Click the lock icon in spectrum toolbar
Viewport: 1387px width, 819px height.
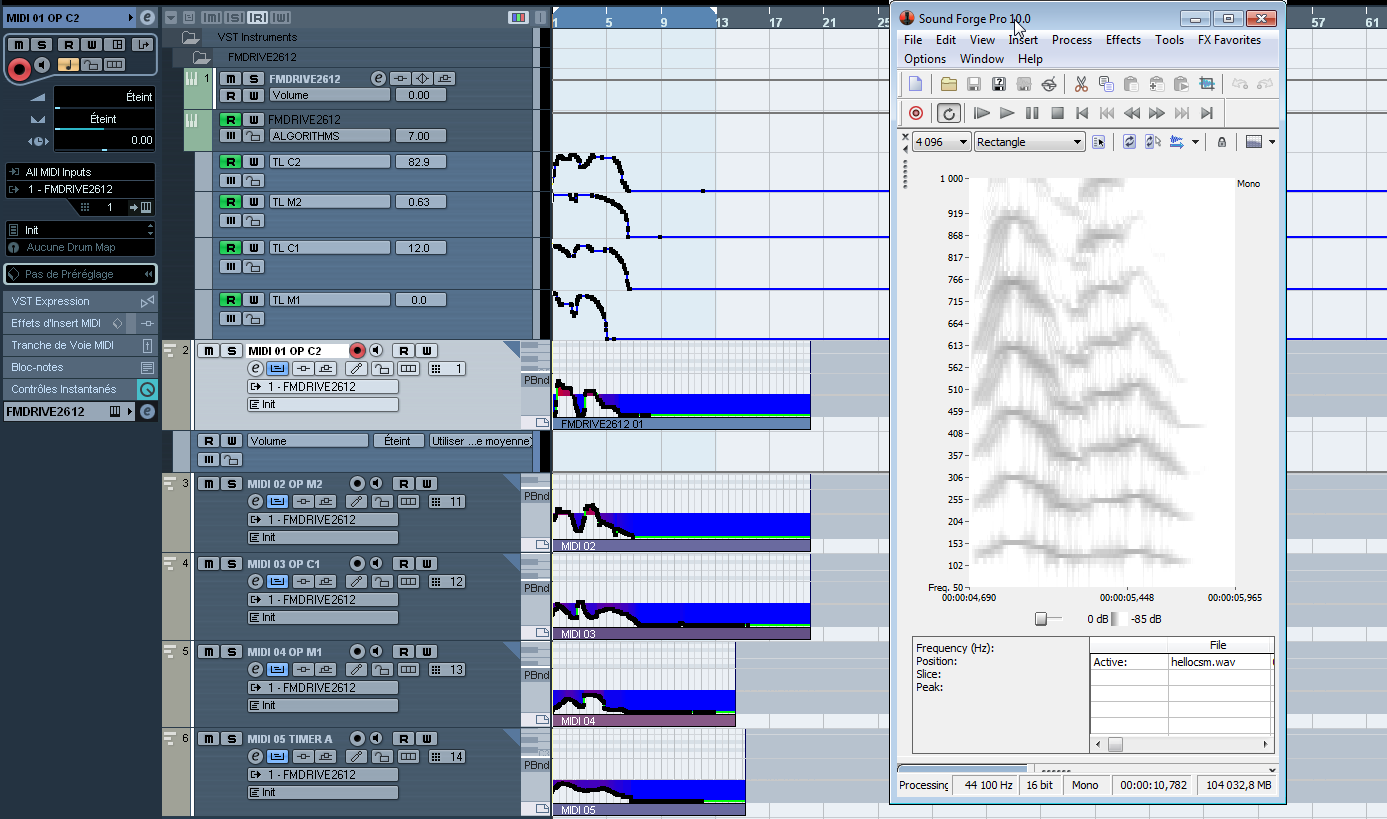pyautogui.click(x=1221, y=142)
